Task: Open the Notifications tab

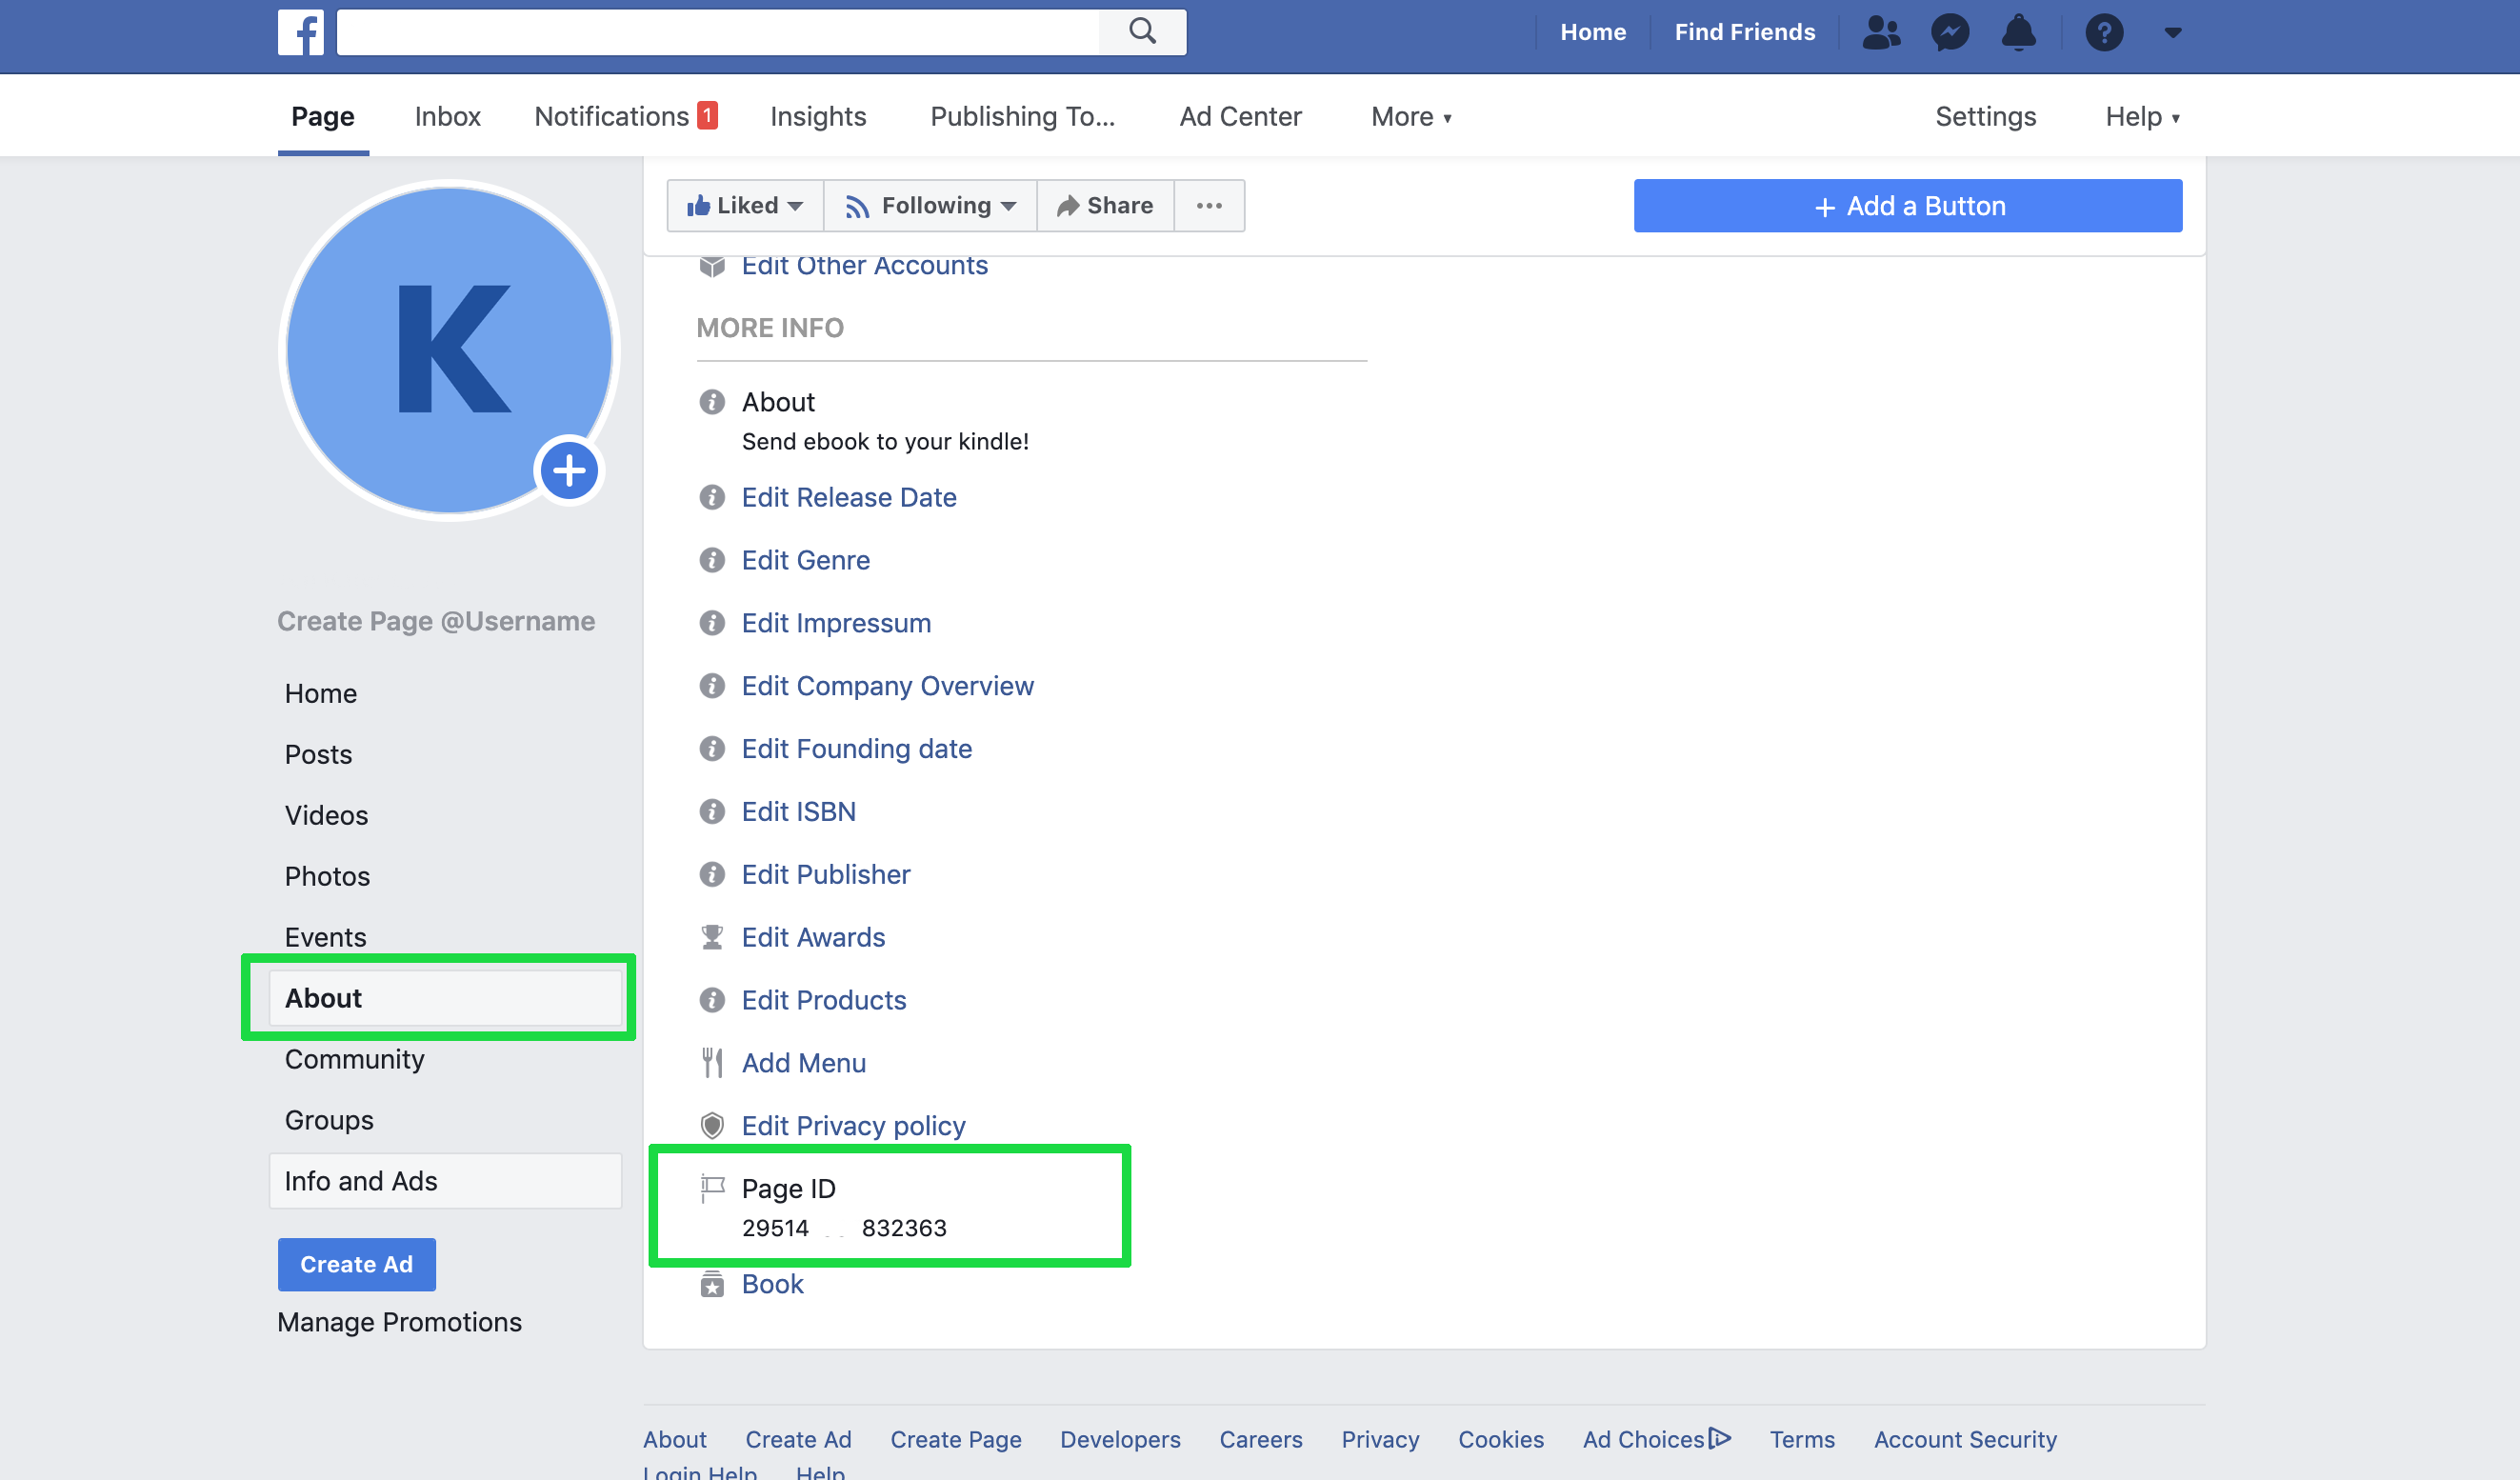Action: (x=626, y=117)
